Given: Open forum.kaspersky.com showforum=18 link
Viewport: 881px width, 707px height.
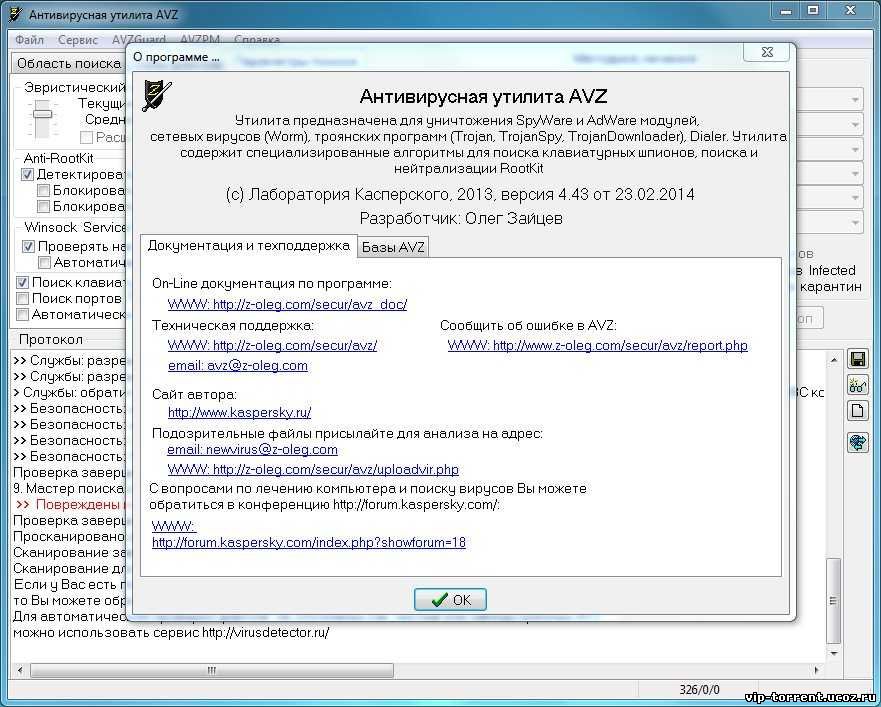Looking at the screenshot, I should pyautogui.click(x=308, y=542).
